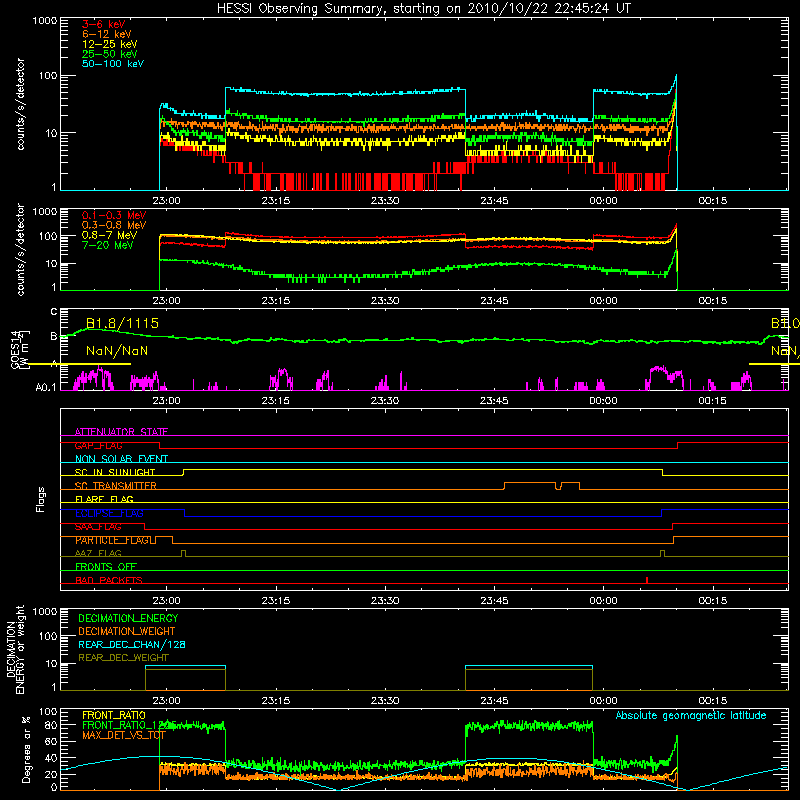Click the DECIMATION_WEIGHT legend label
Viewport: 800px width, 800px height.
[x=127, y=632]
